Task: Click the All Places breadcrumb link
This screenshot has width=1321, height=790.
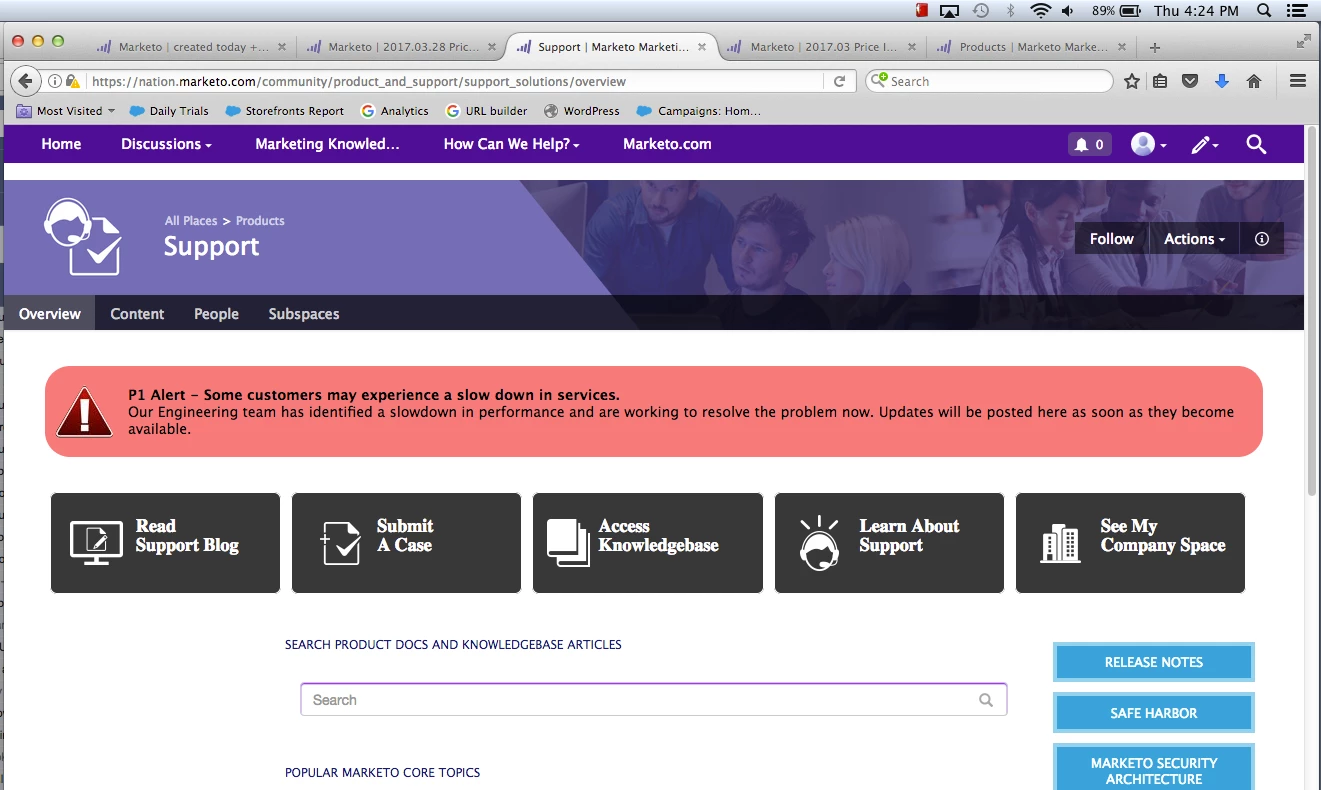Action: coord(191,221)
